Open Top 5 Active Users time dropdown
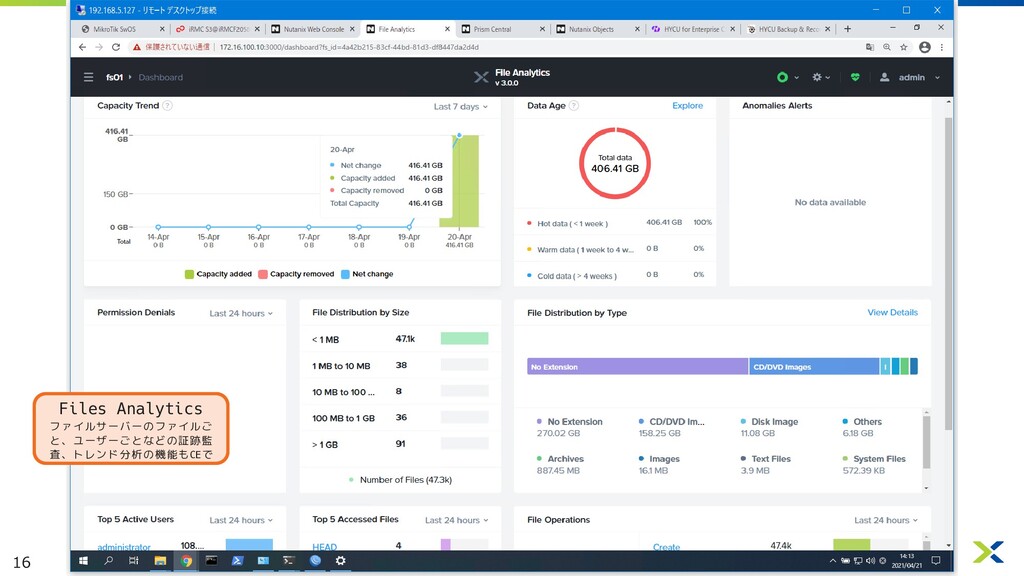 coord(241,520)
